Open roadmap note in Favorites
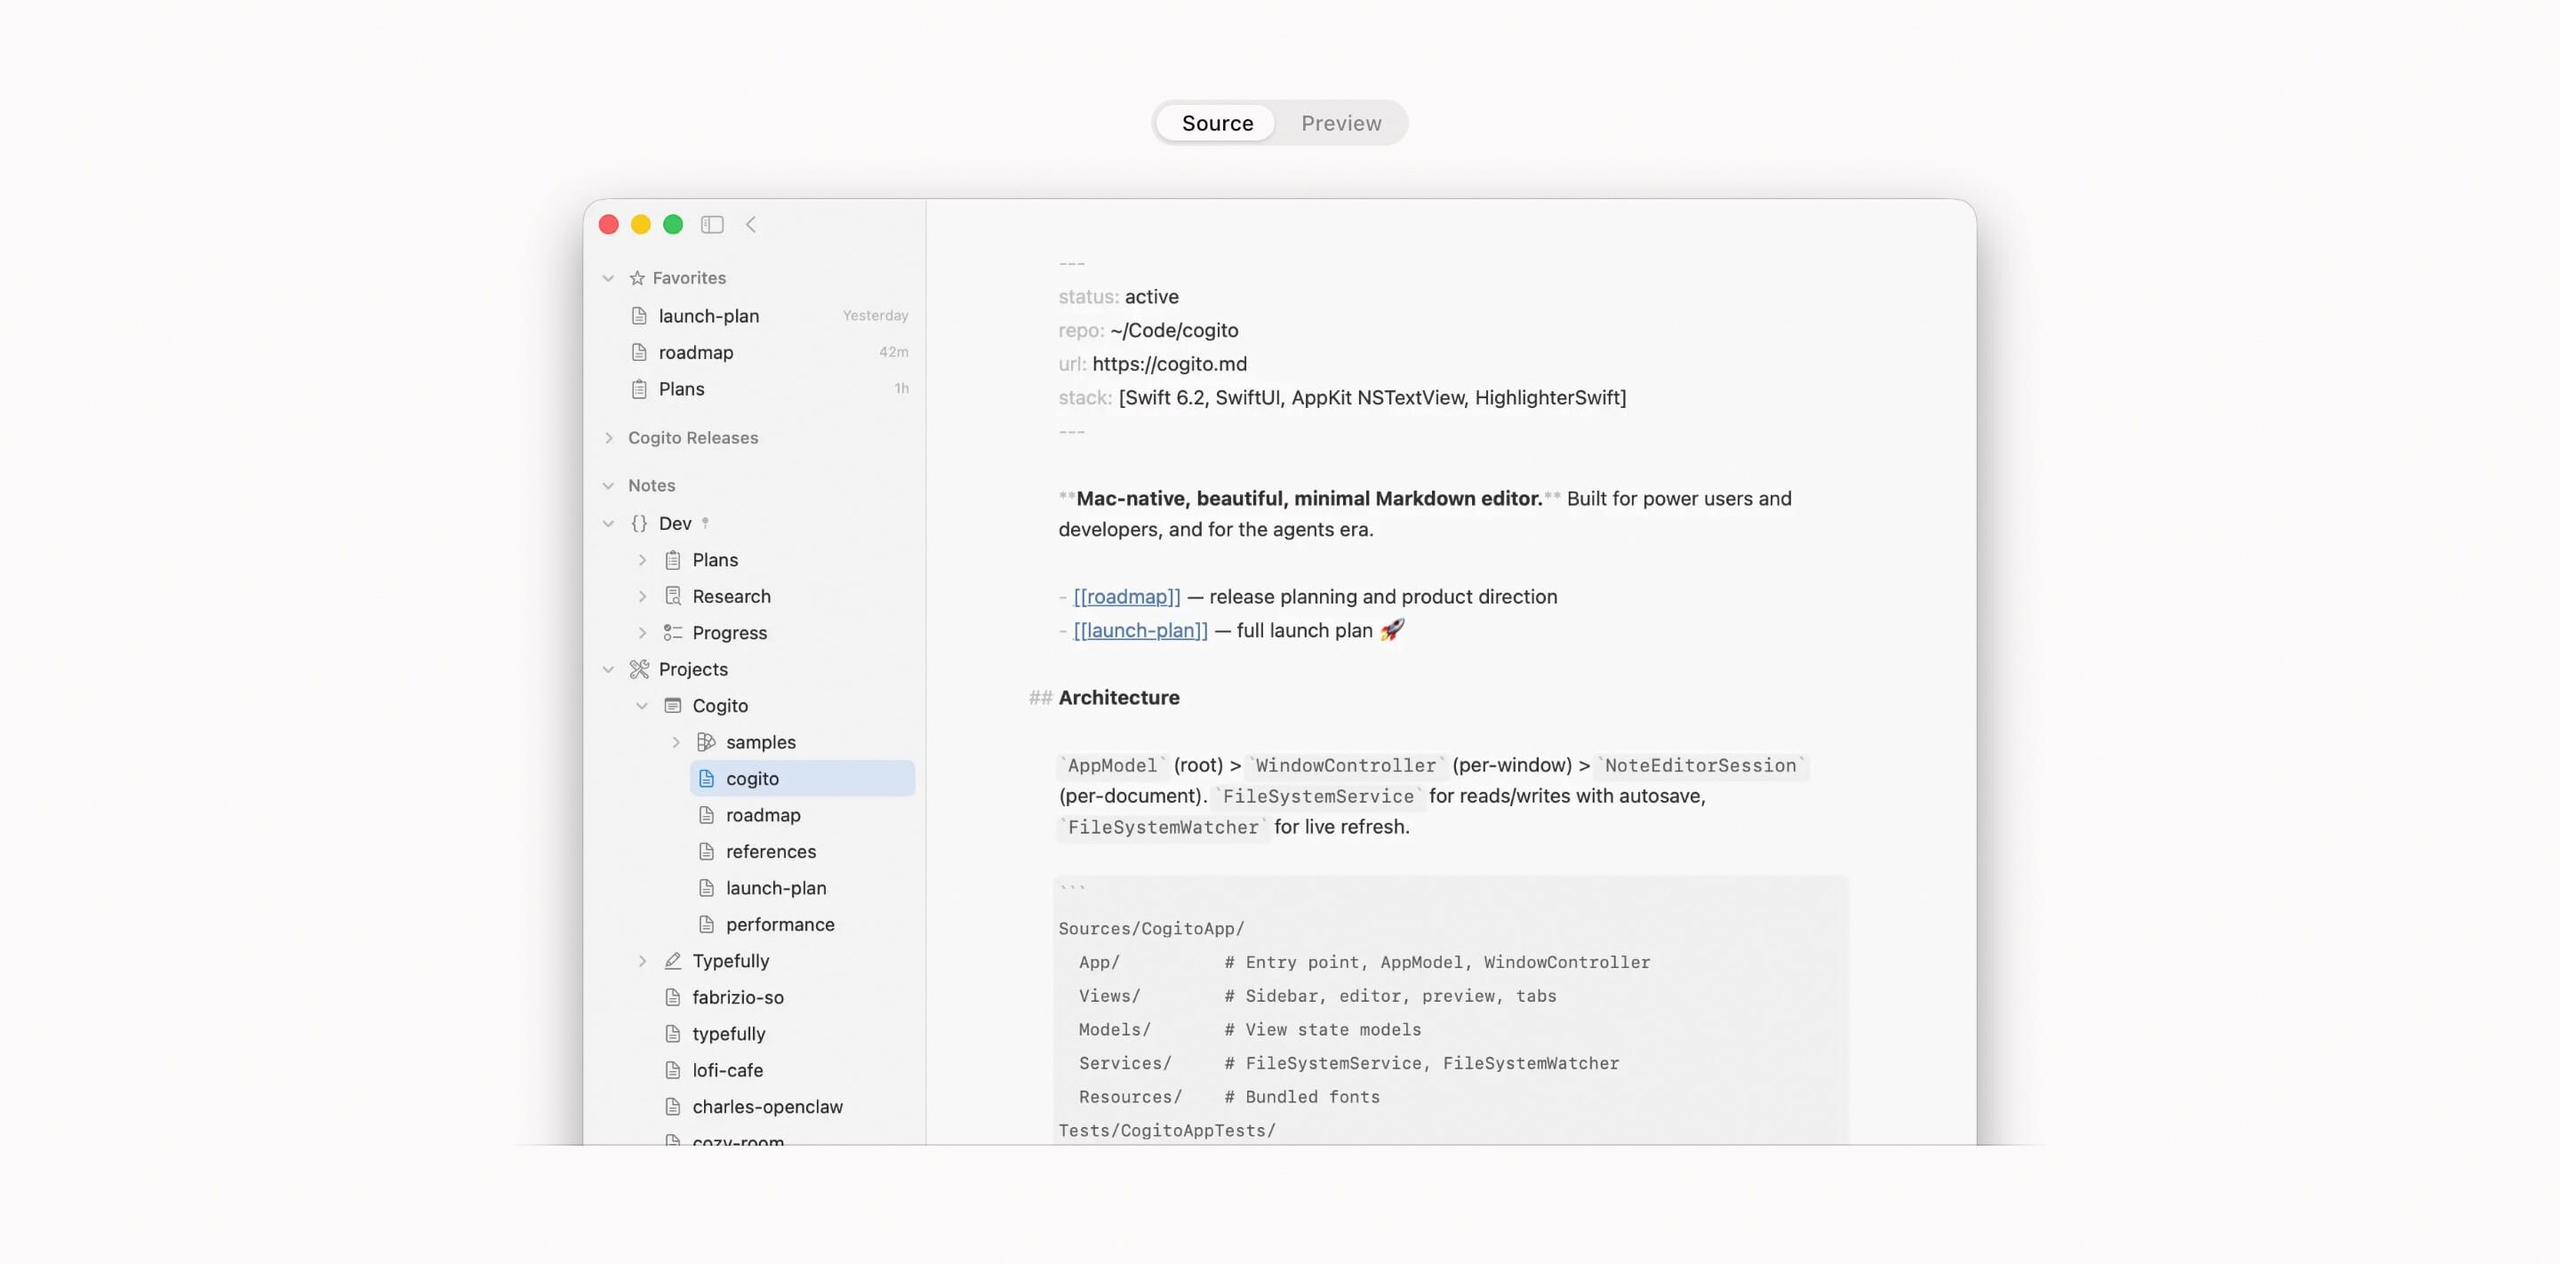This screenshot has height=1264, width=2560. point(769,352)
